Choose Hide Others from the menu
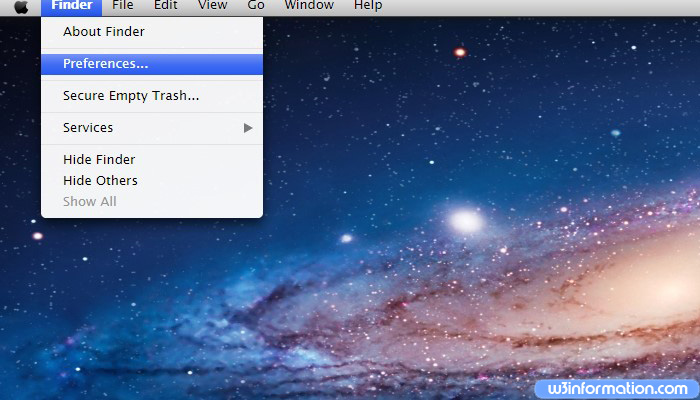Image resolution: width=700 pixels, height=400 pixels. 152,181
